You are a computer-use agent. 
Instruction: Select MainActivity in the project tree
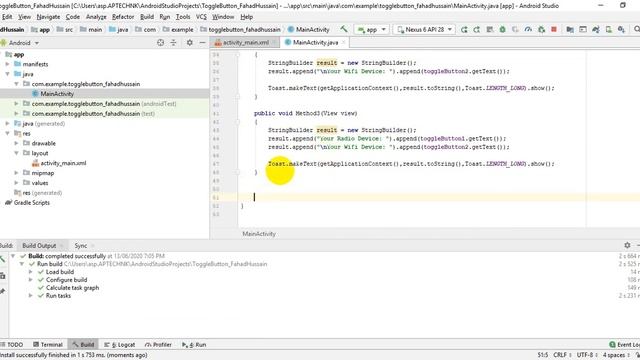[x=57, y=94]
